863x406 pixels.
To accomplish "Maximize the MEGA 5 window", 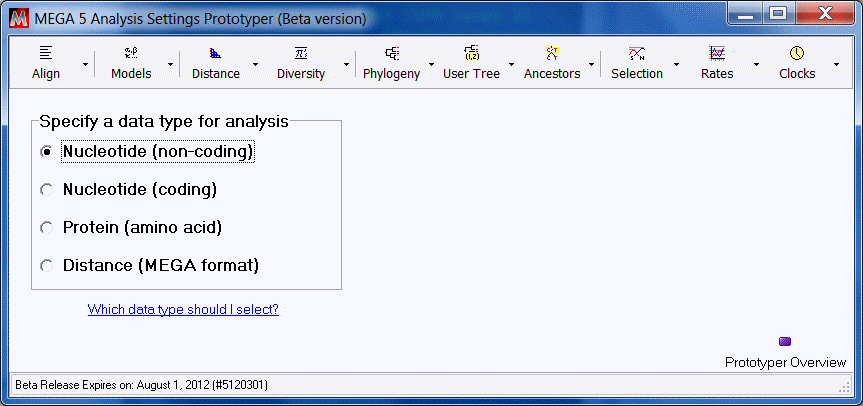I will pos(777,15).
